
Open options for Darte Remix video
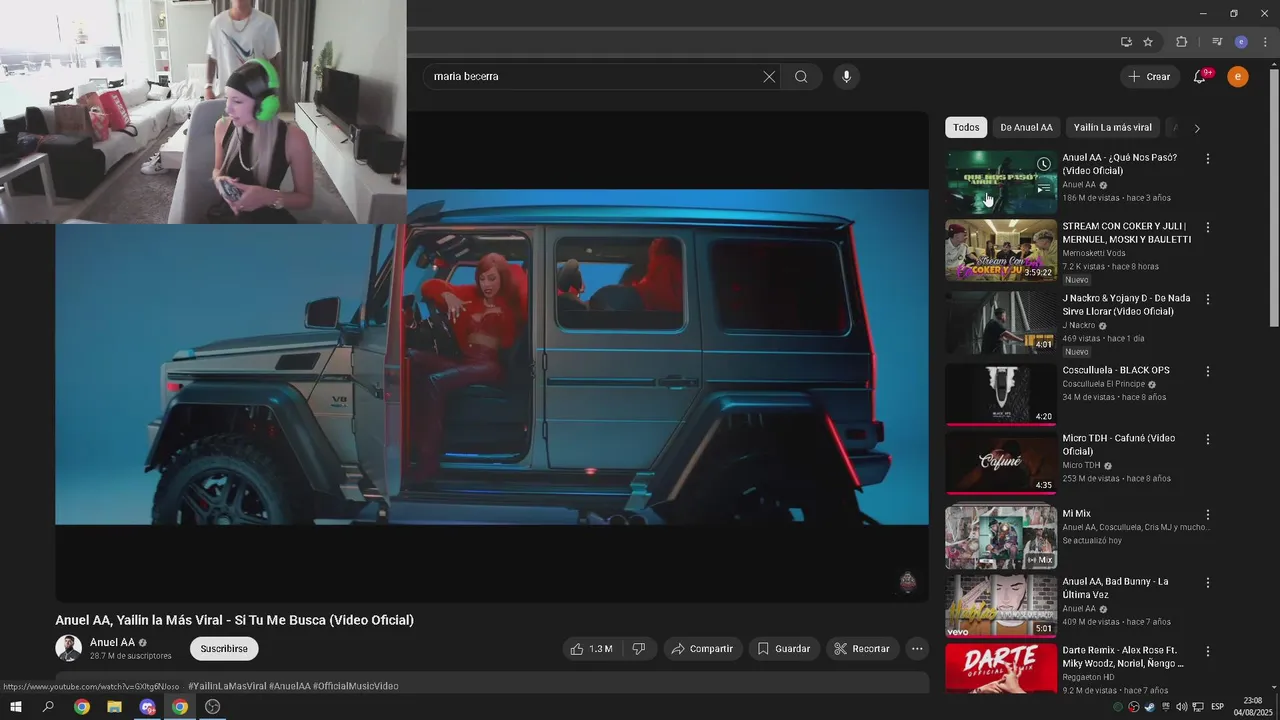pyautogui.click(x=1208, y=651)
